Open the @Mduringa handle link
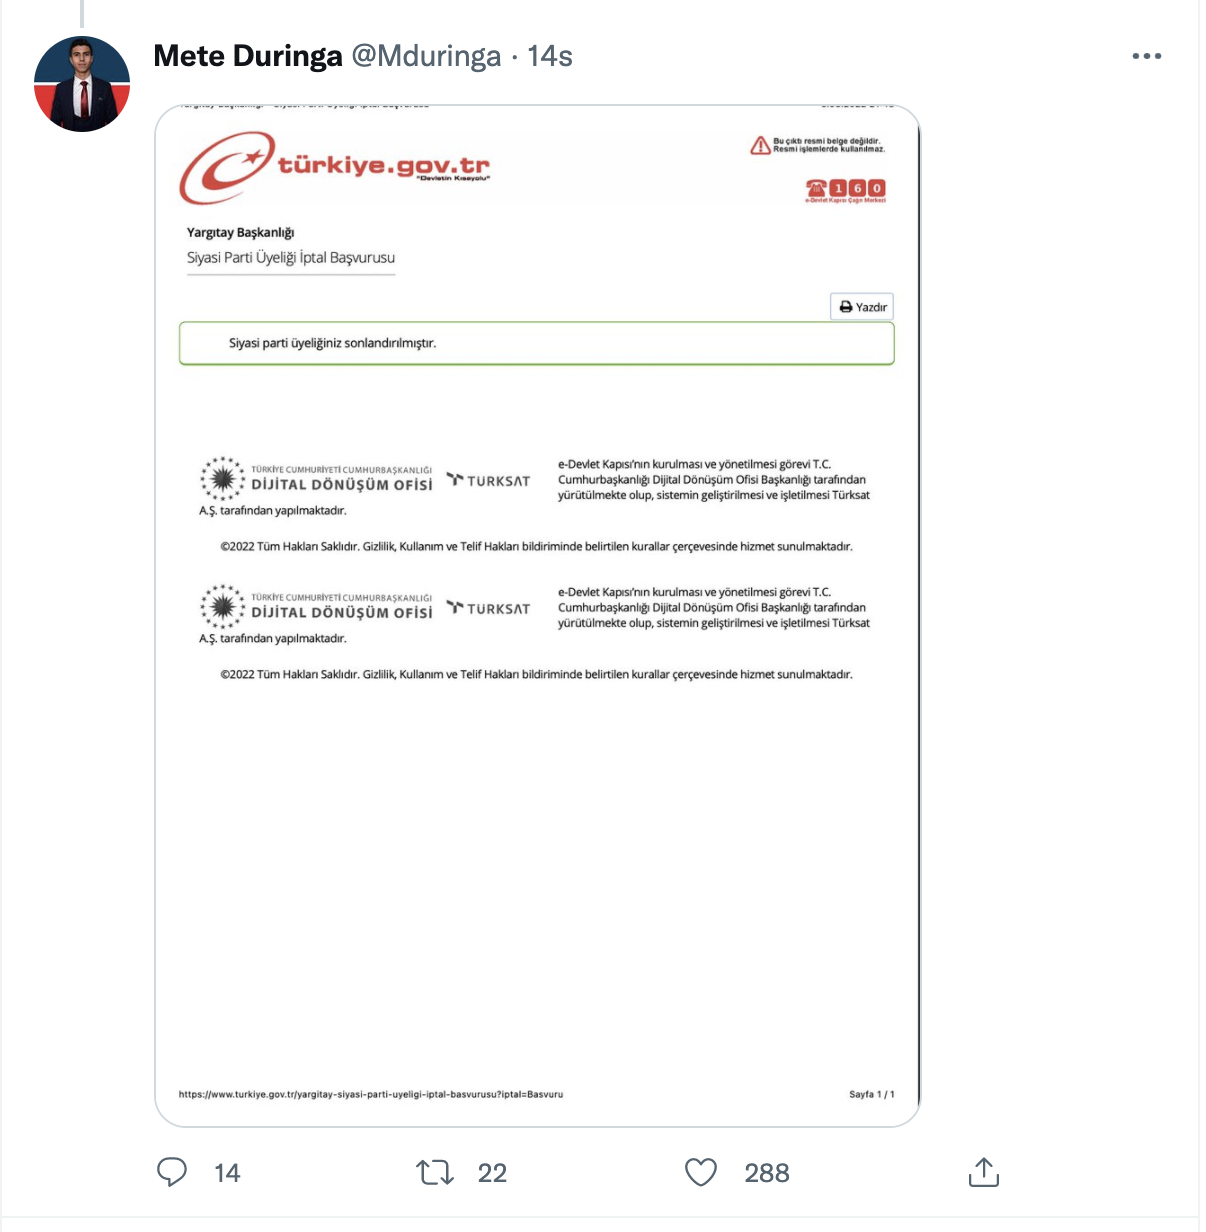The width and height of the screenshot is (1206, 1232). 426,56
